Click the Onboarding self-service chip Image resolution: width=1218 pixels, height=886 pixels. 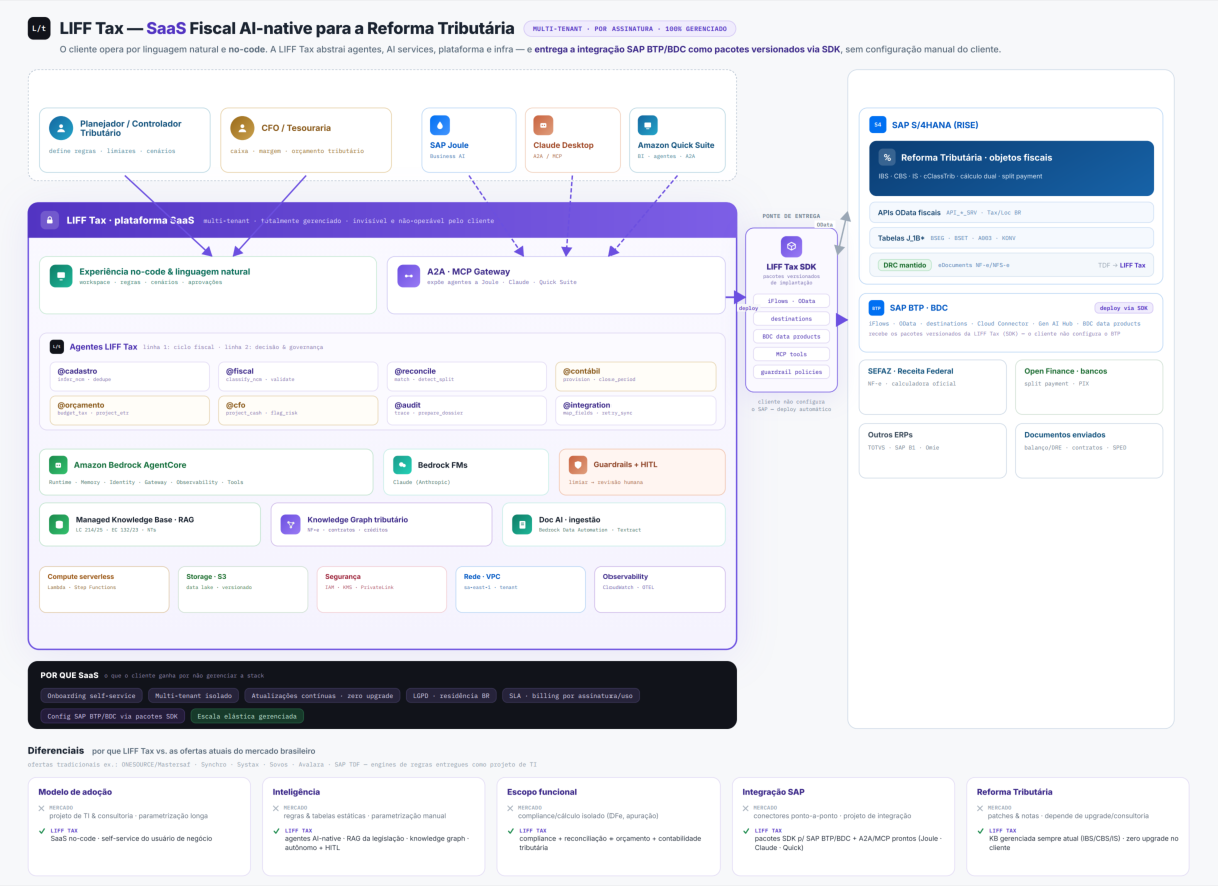pyautogui.click(x=92, y=695)
